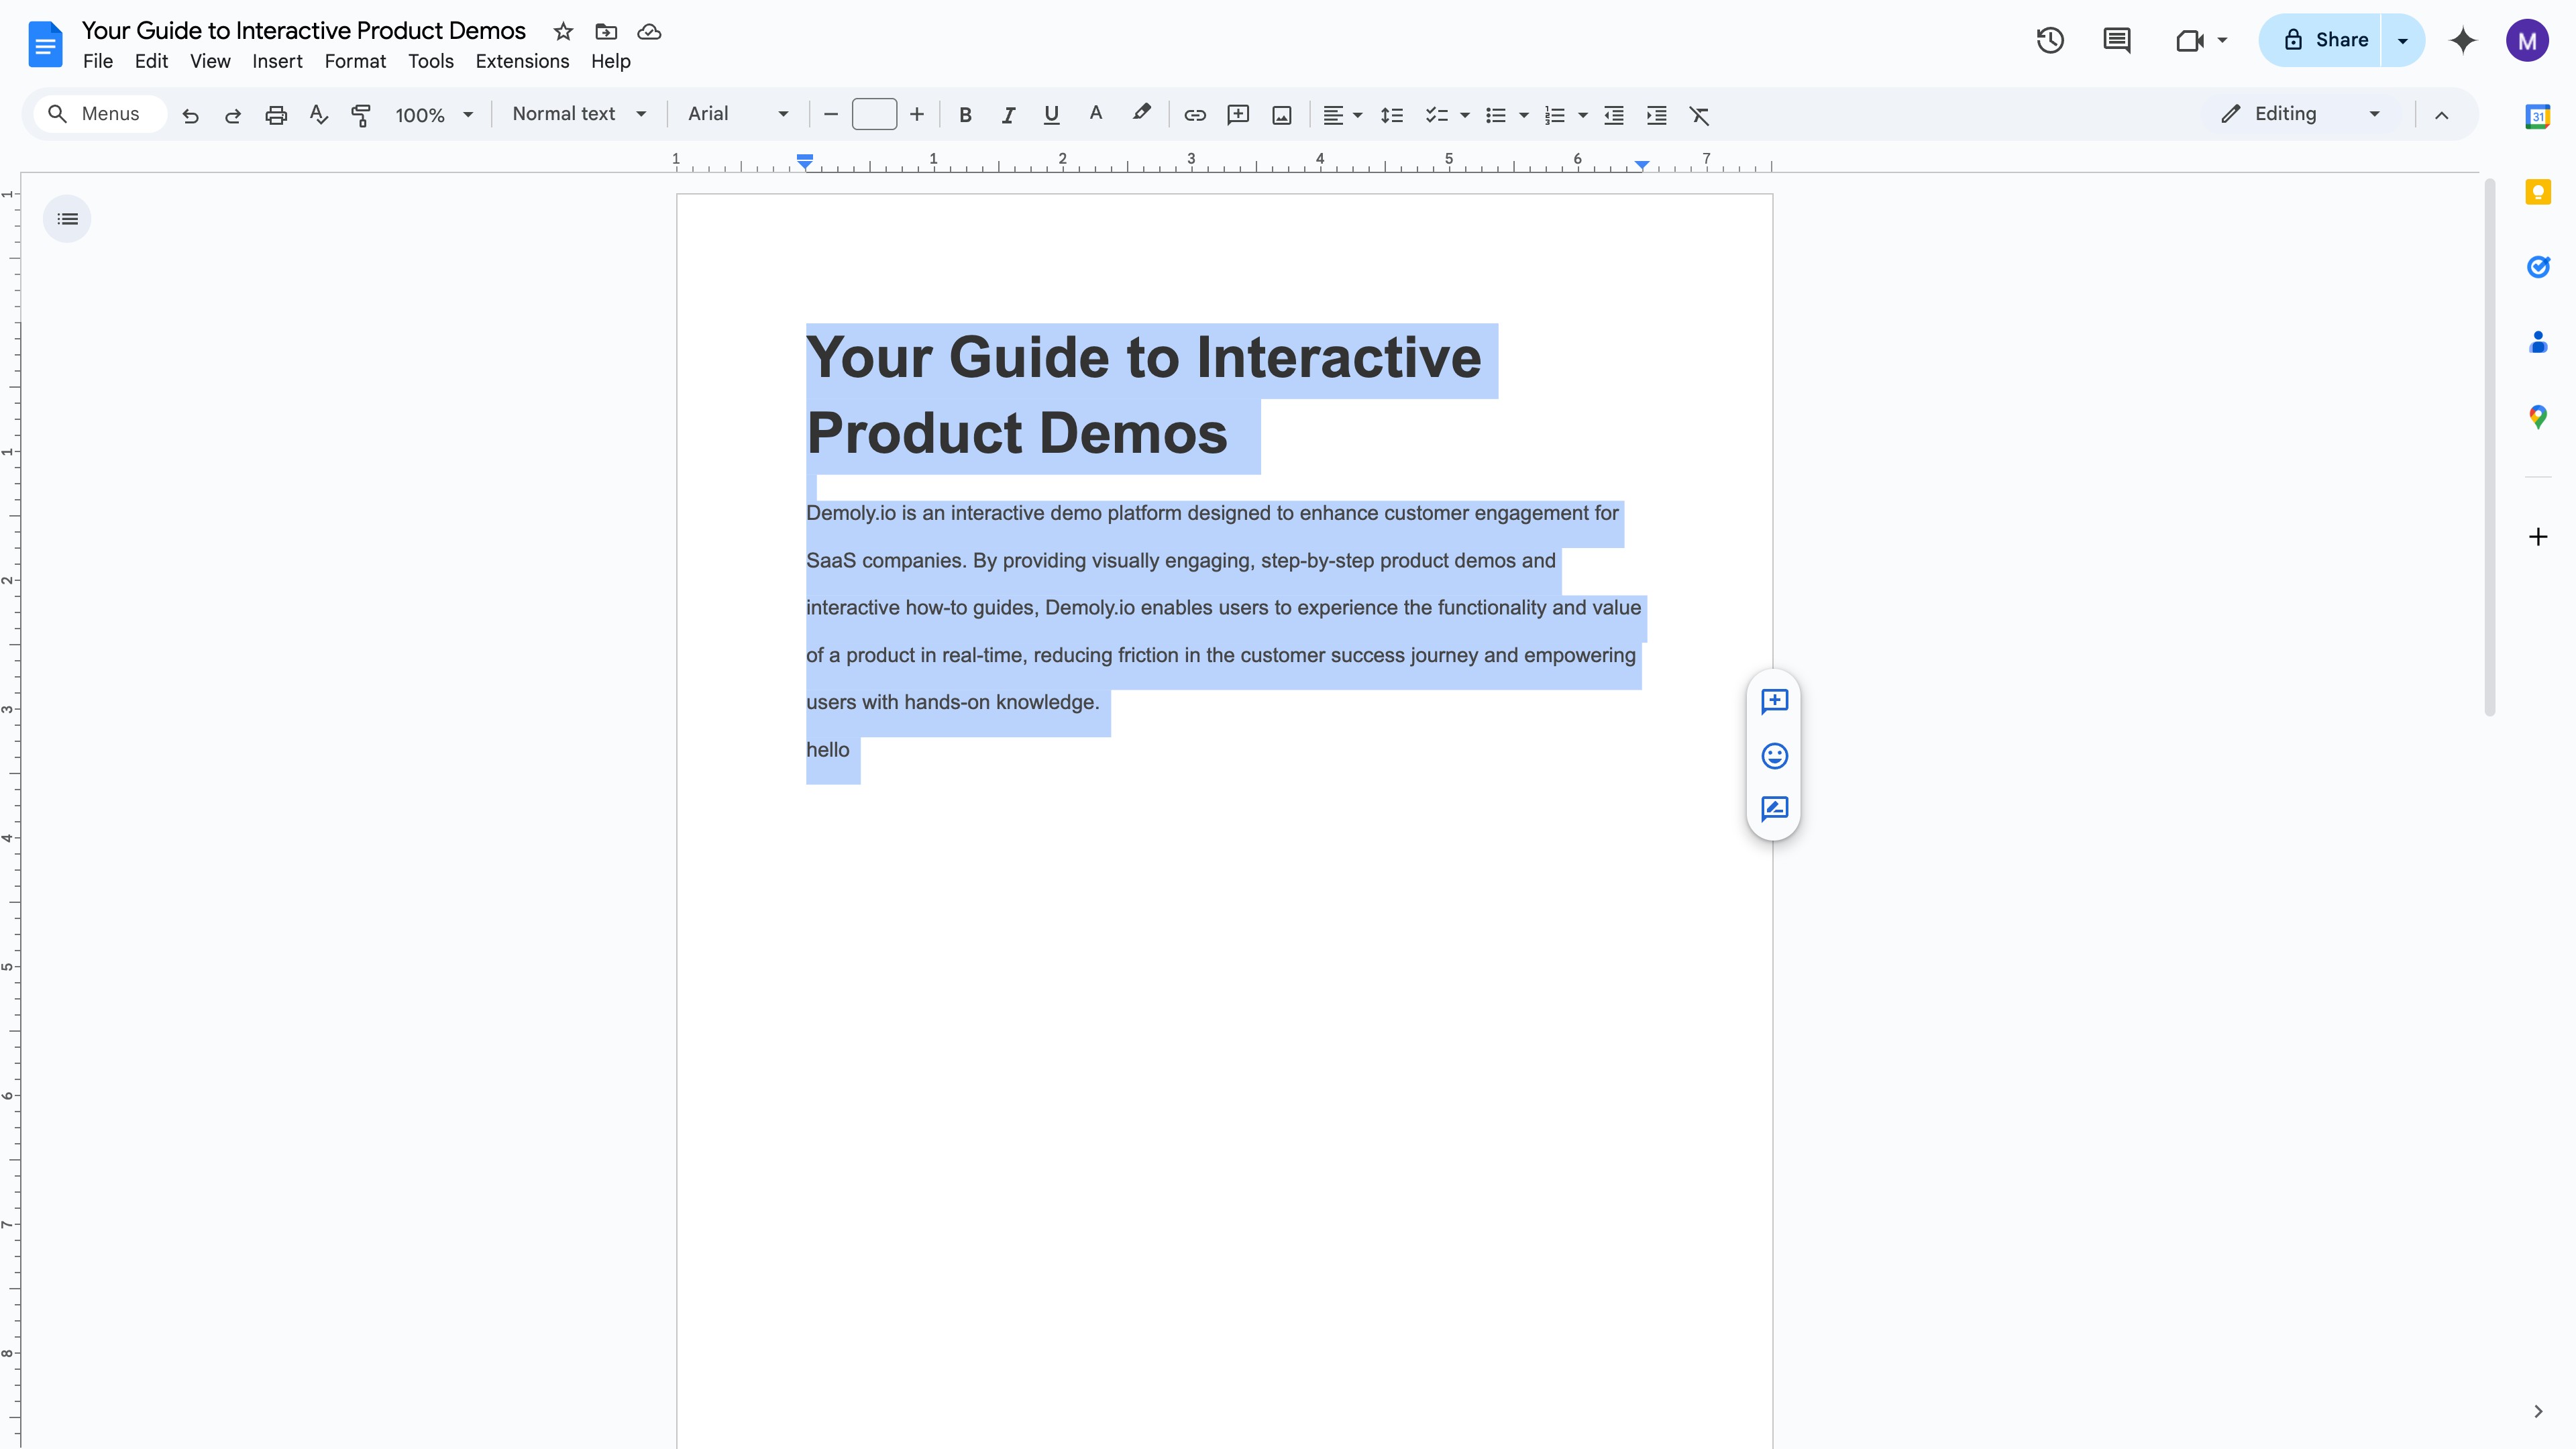Open Google Calendar side panel icon
2576x1449 pixels.
(2538, 117)
